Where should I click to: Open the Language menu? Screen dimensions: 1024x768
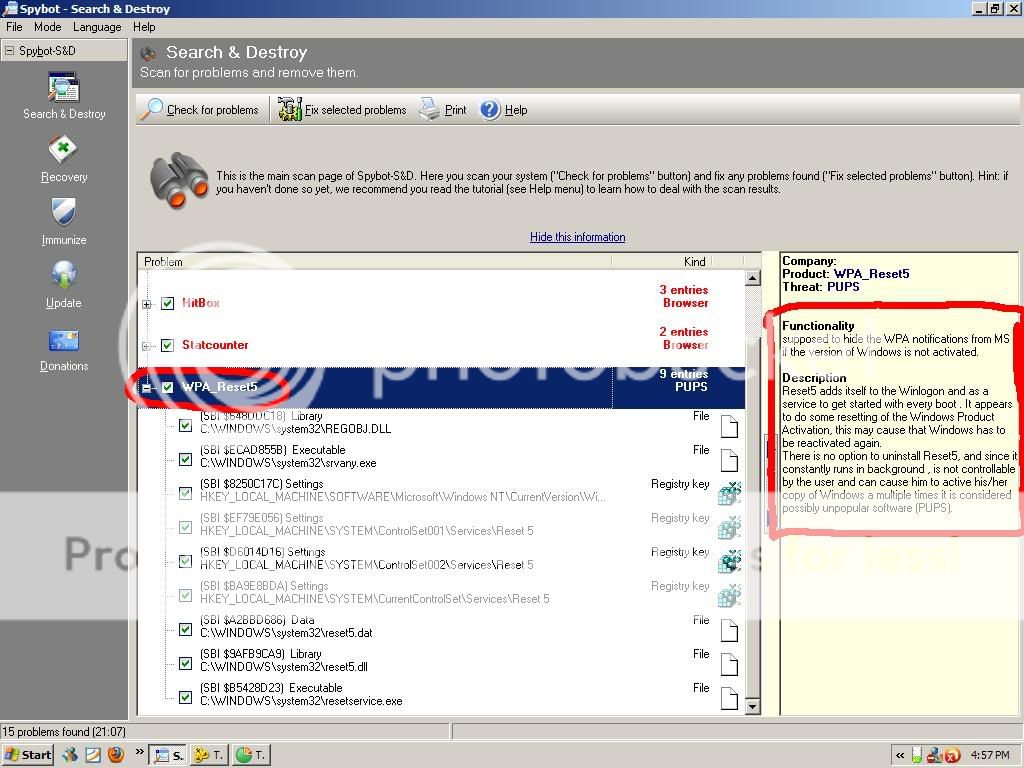point(97,27)
